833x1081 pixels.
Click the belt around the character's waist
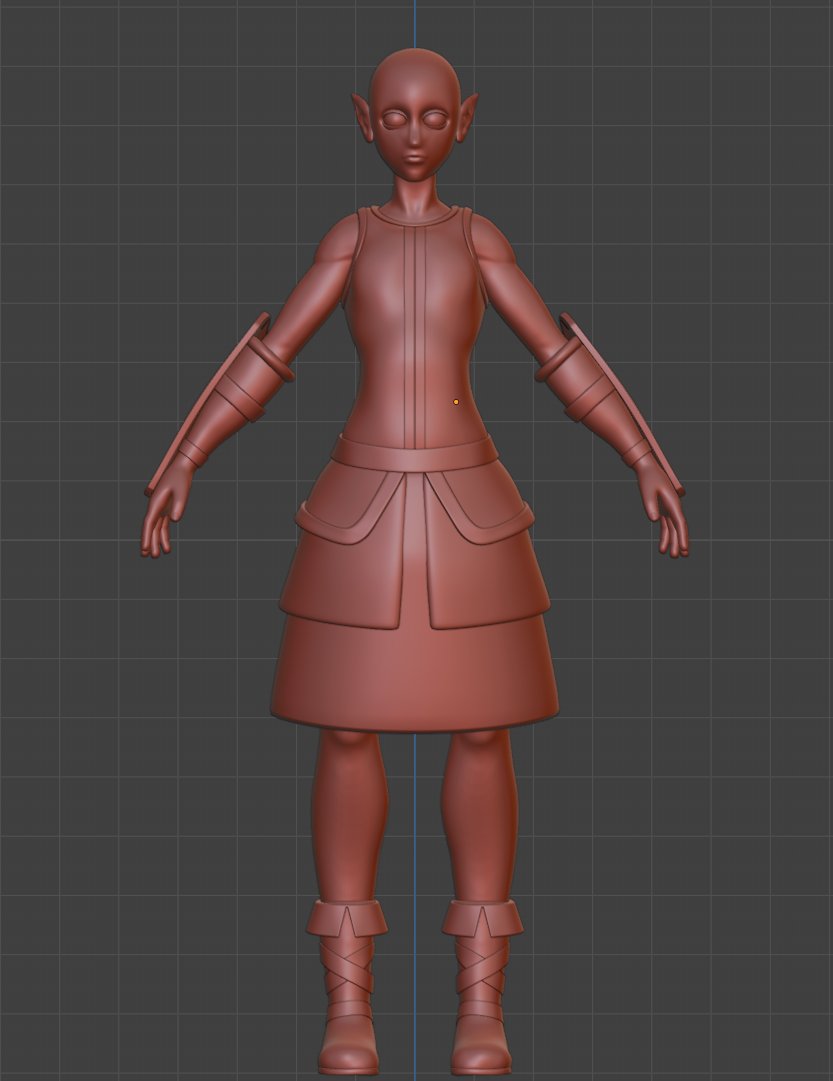coord(414,454)
